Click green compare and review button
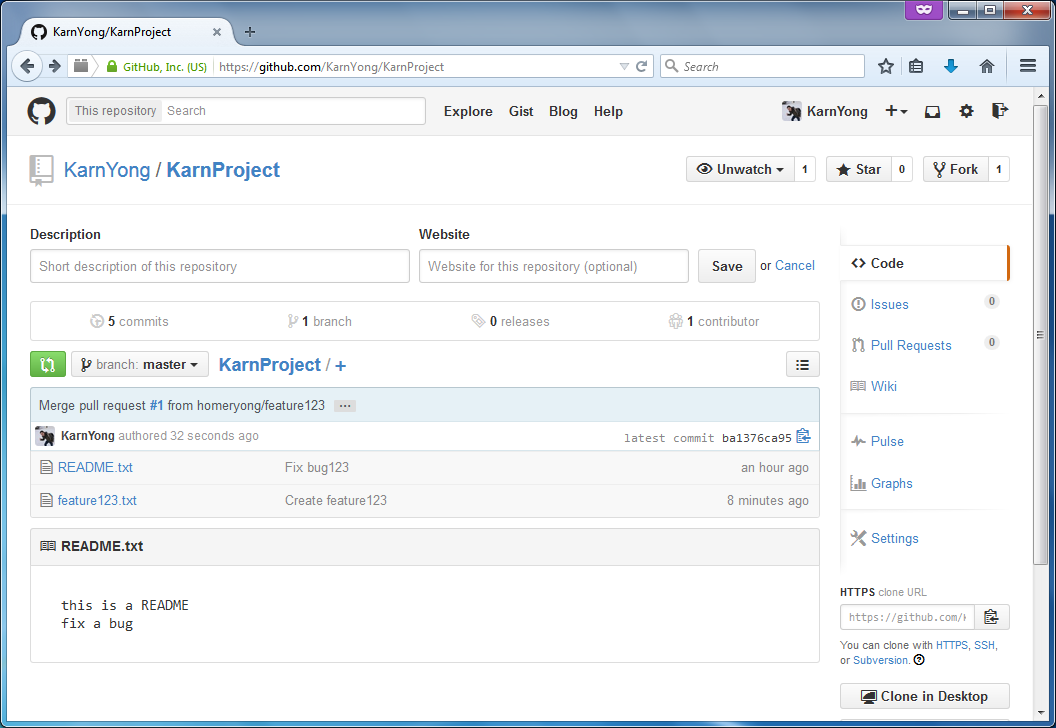 coord(47,365)
